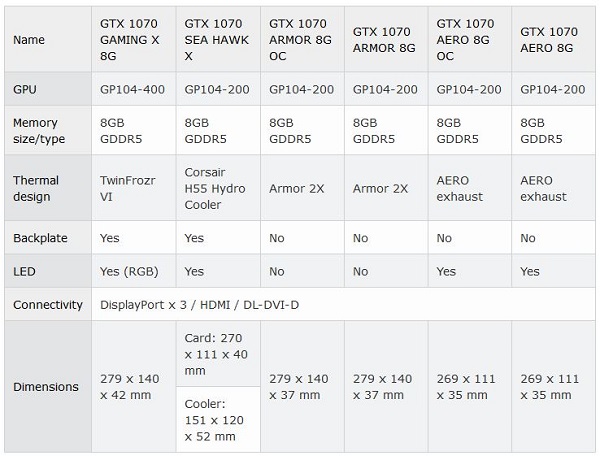600x460 pixels.
Task: Click the LED row label
Action: pyautogui.click(x=24, y=271)
